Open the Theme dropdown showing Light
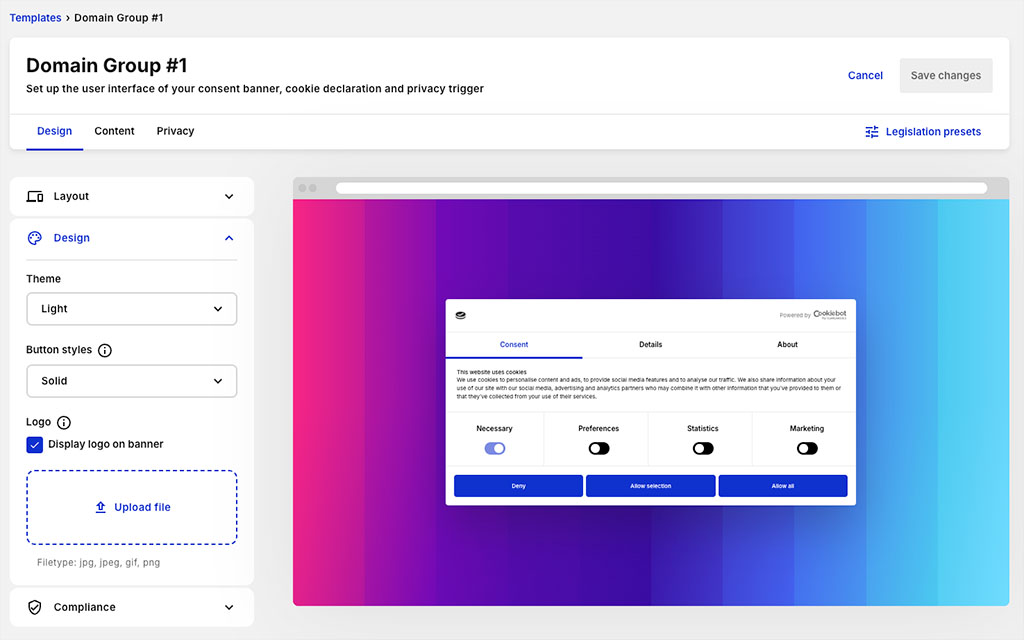Image resolution: width=1024 pixels, height=640 pixels. coord(131,309)
